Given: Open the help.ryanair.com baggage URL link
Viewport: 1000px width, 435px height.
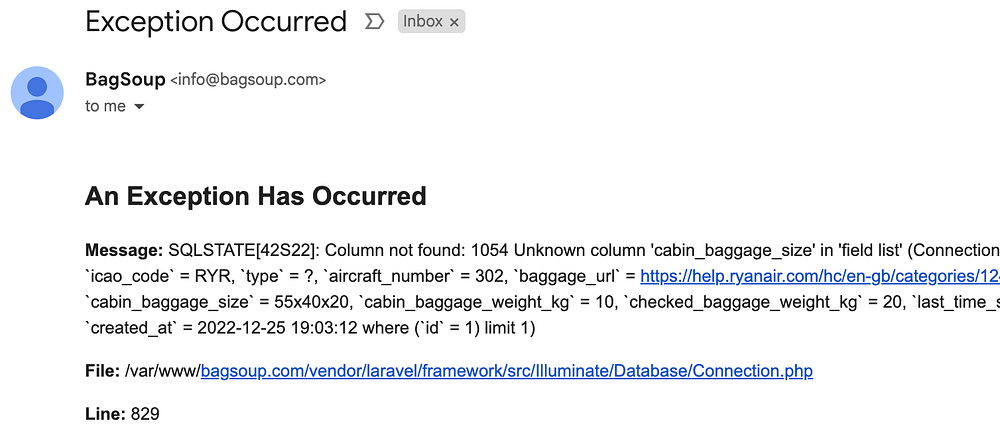Looking at the screenshot, I should point(819,274).
